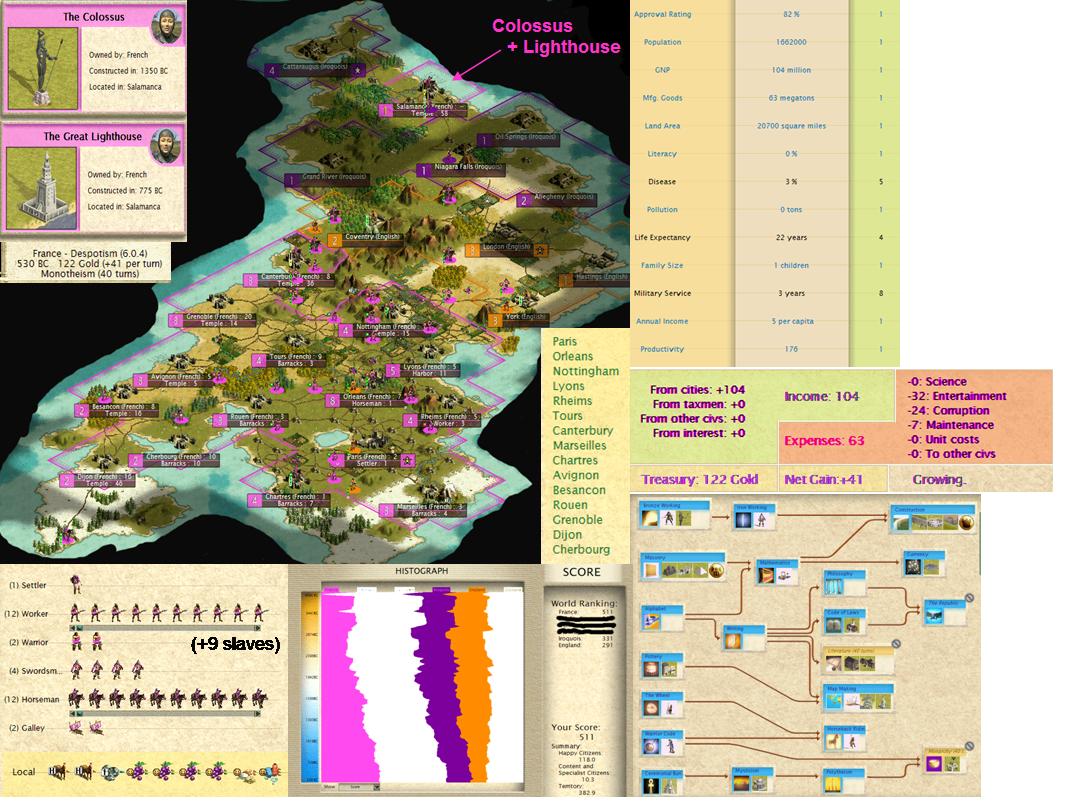The image size is (1080, 806).
Task: Research the Literature technology box
Action: click(x=858, y=659)
